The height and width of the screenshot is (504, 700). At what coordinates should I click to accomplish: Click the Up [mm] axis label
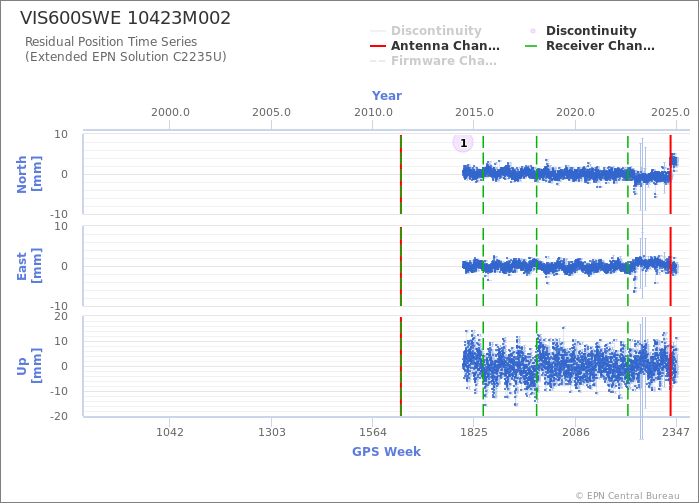[29, 366]
